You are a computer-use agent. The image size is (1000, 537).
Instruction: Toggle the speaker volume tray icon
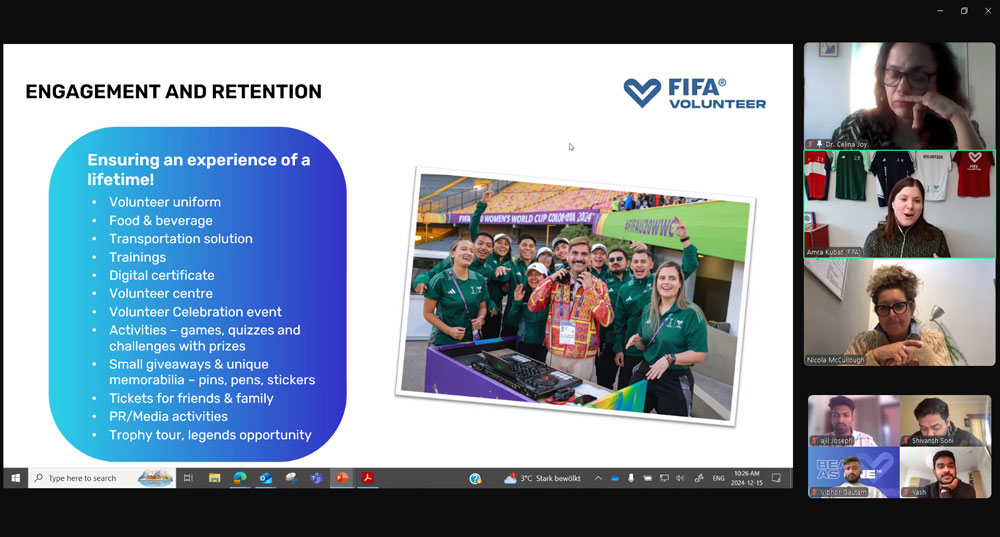click(x=680, y=479)
